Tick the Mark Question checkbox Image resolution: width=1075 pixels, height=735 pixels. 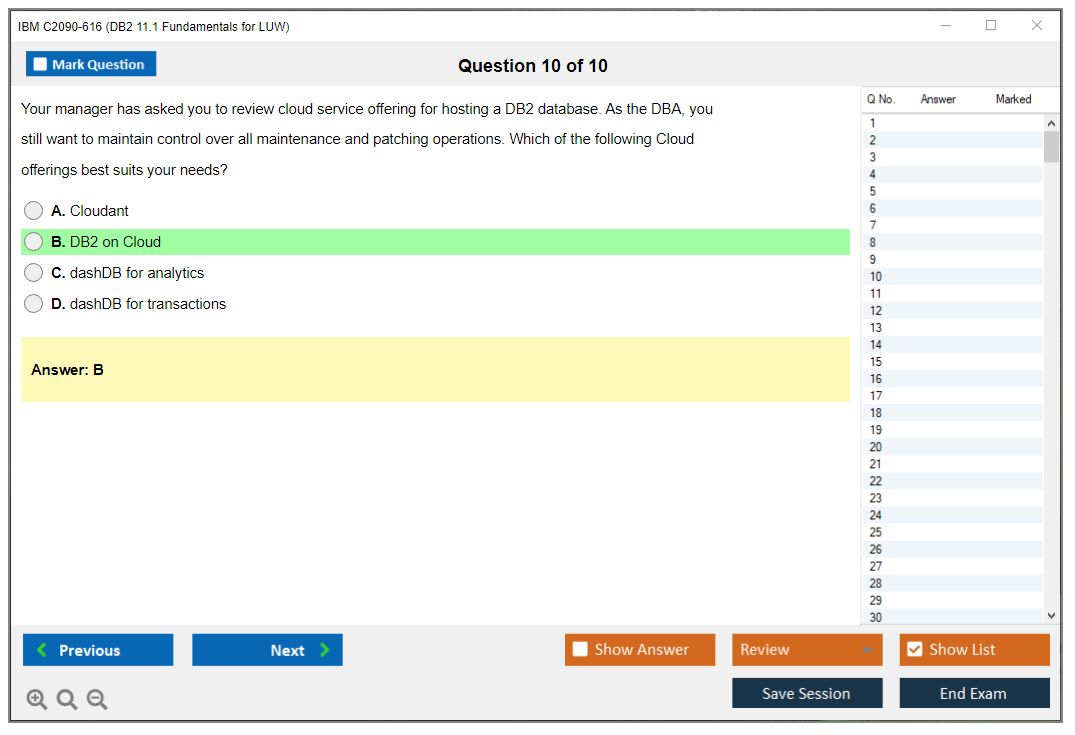coord(41,64)
